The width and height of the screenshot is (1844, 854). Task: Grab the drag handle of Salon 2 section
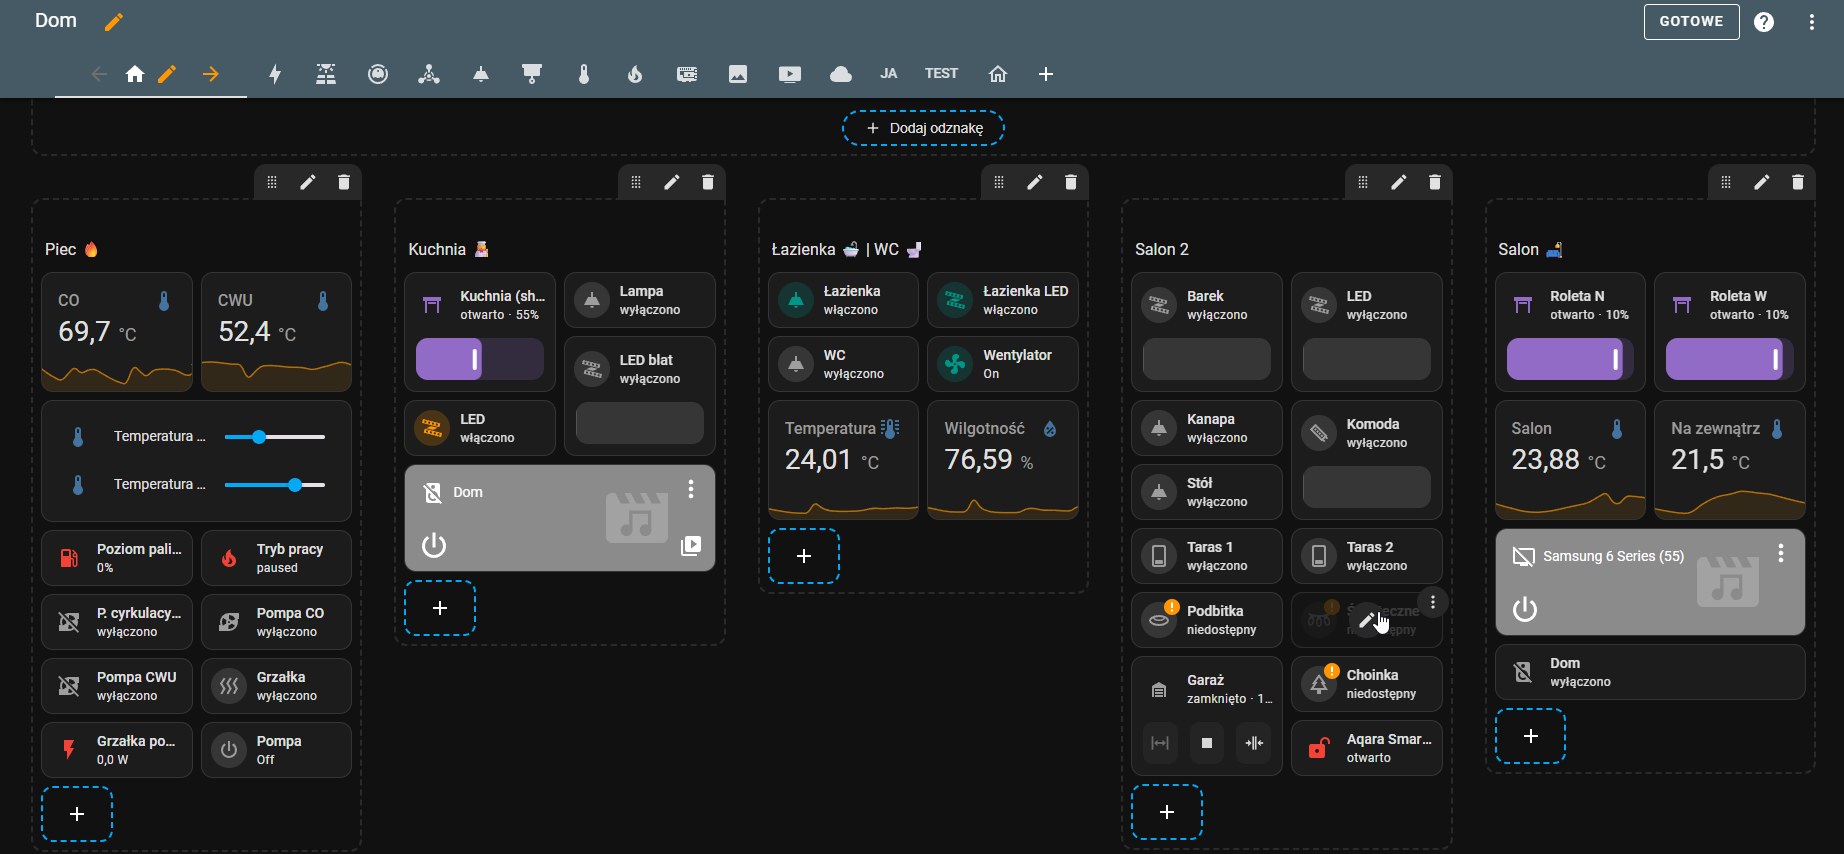click(x=1362, y=182)
